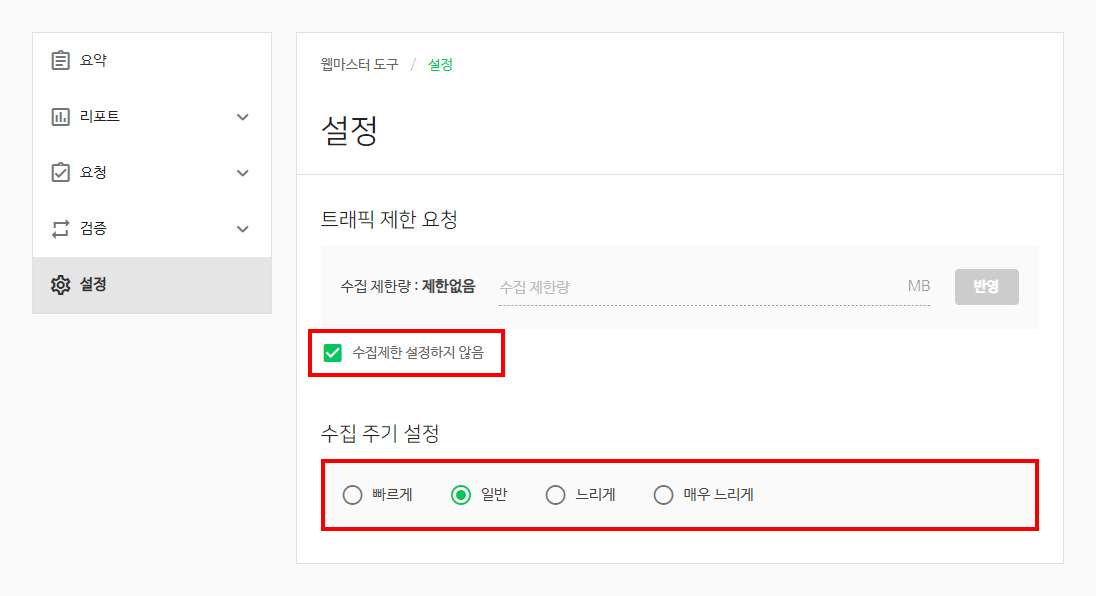Select the 일반 radio button
Screen dimensions: 1096x596
point(461,495)
